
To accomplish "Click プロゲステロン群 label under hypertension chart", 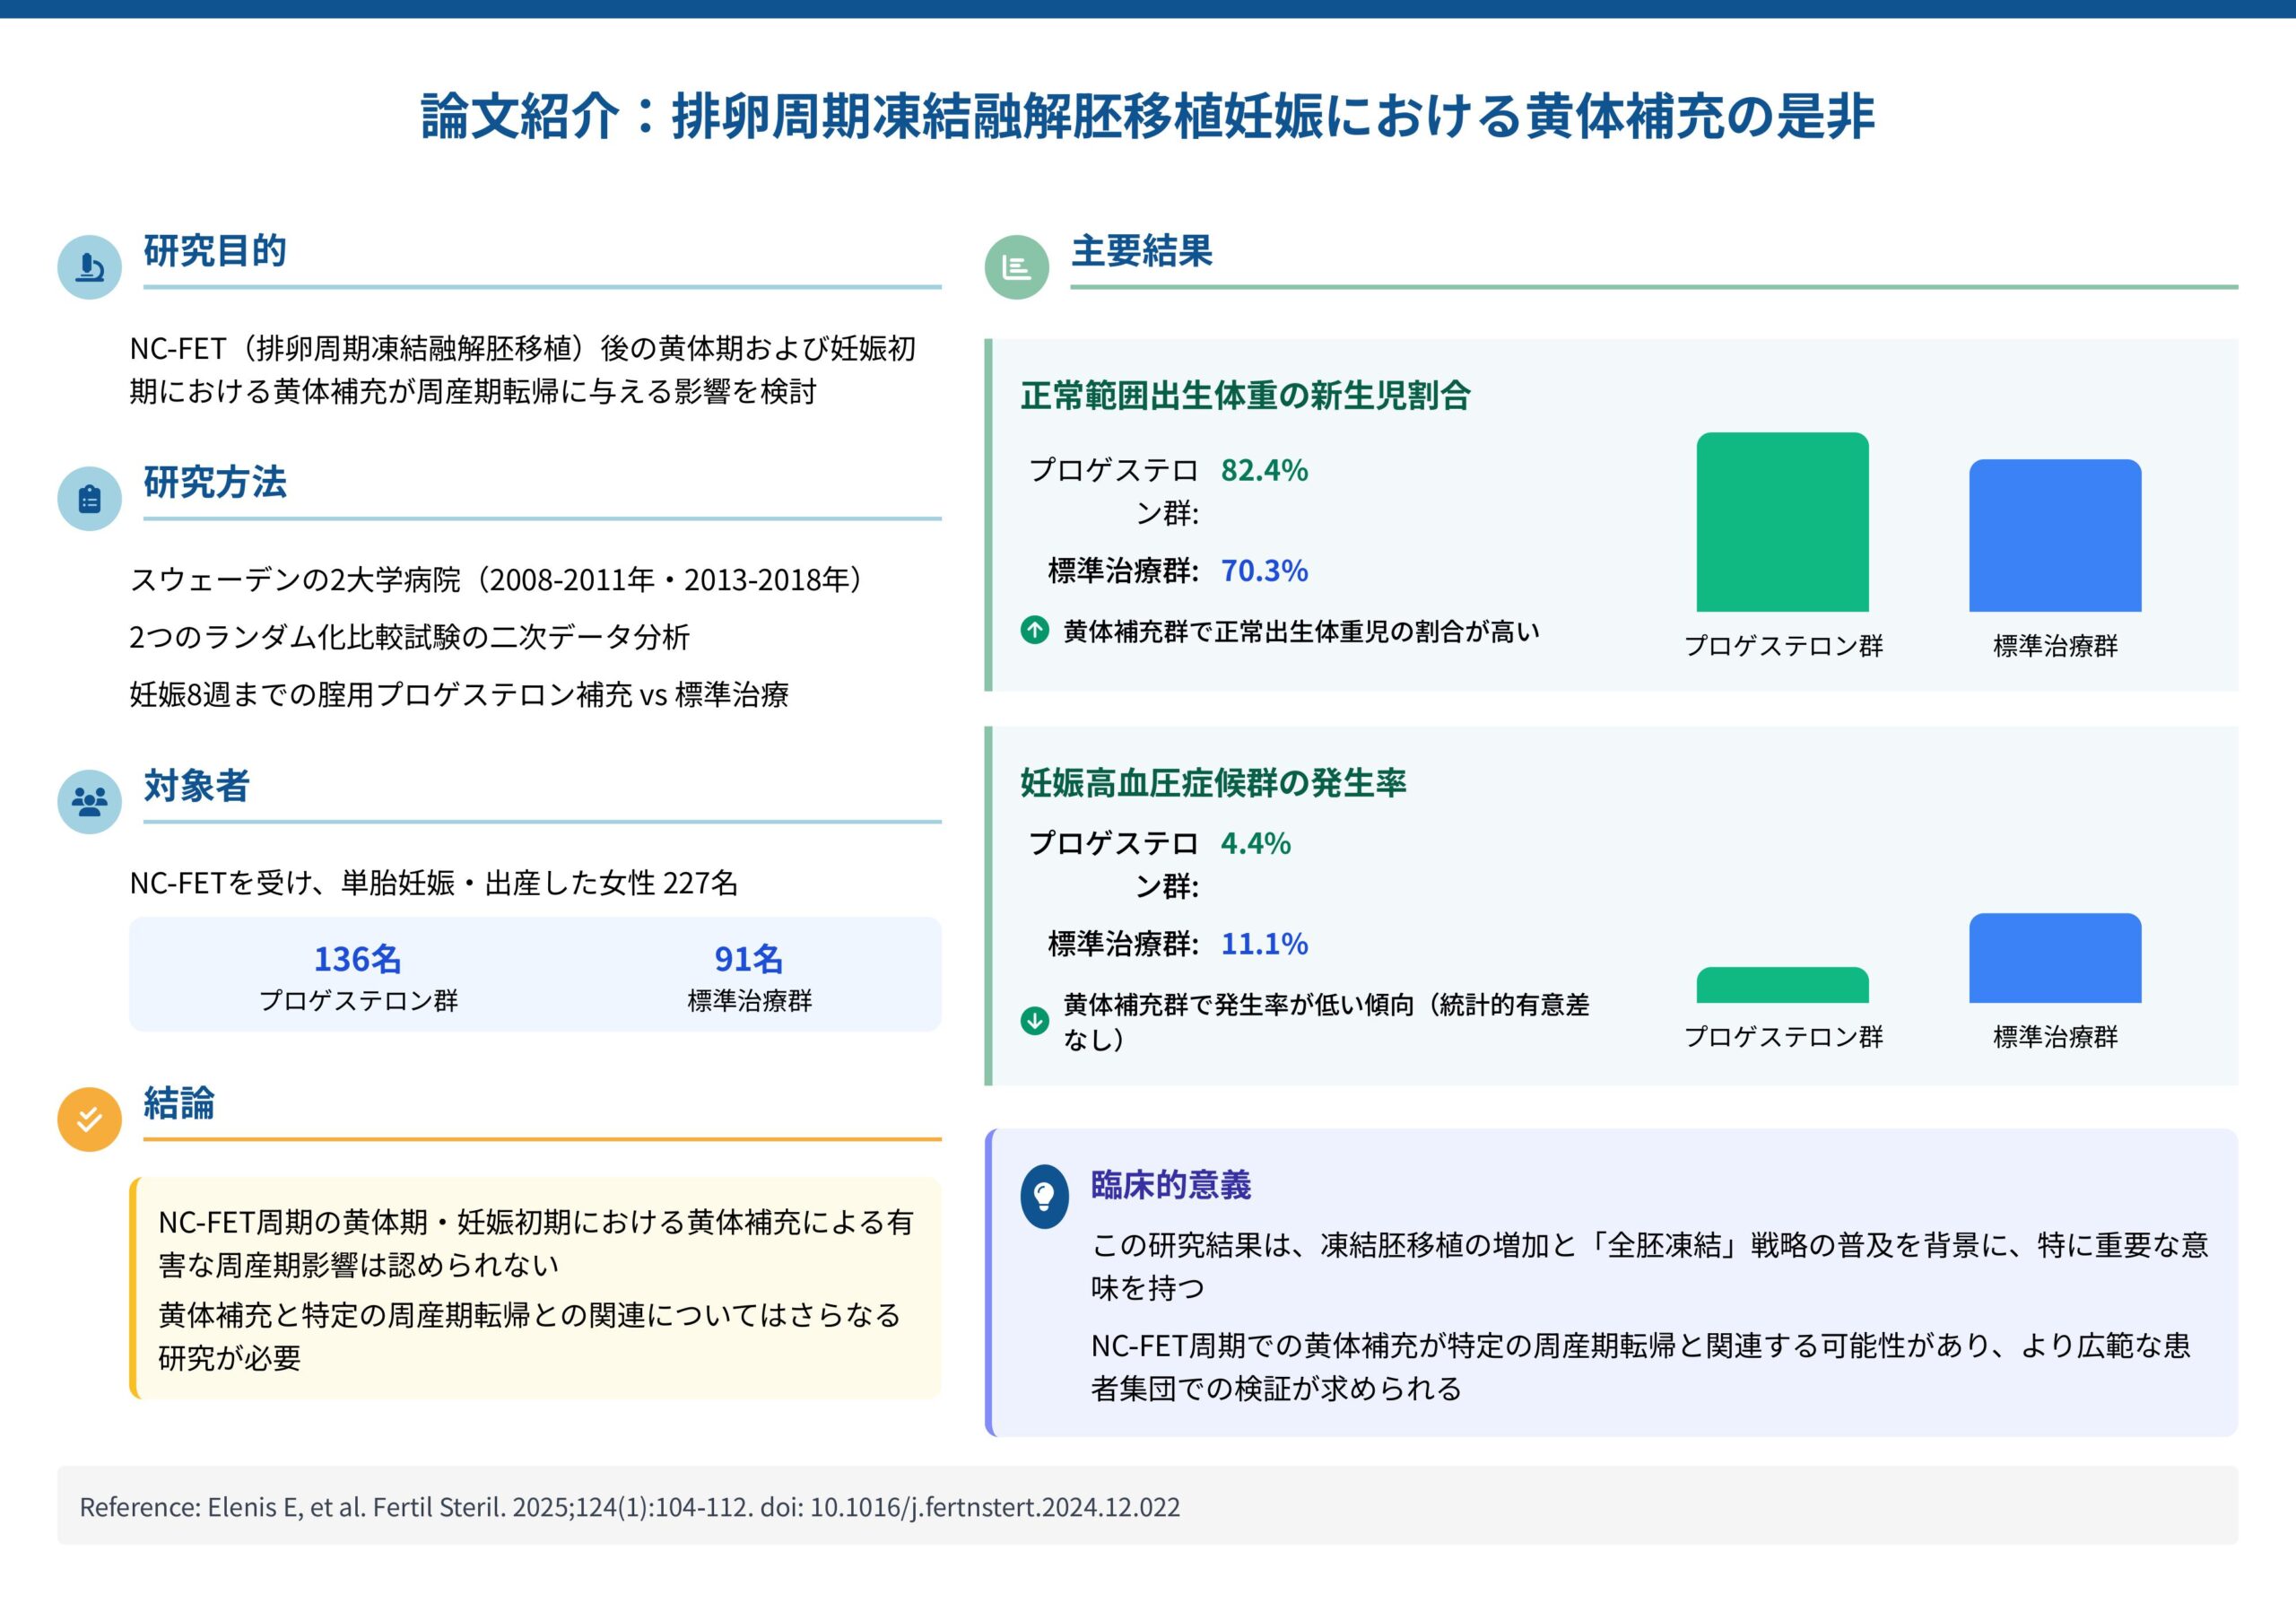I will [x=1783, y=1037].
